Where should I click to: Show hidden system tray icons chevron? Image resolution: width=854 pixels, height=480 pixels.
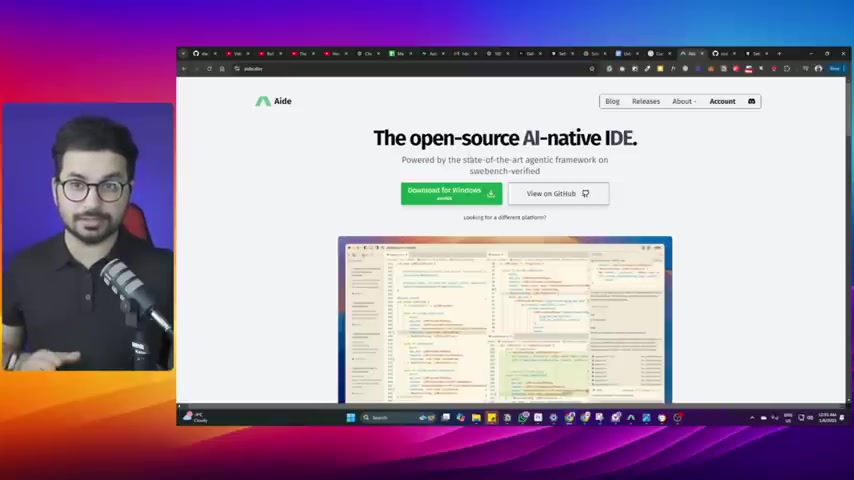point(752,418)
